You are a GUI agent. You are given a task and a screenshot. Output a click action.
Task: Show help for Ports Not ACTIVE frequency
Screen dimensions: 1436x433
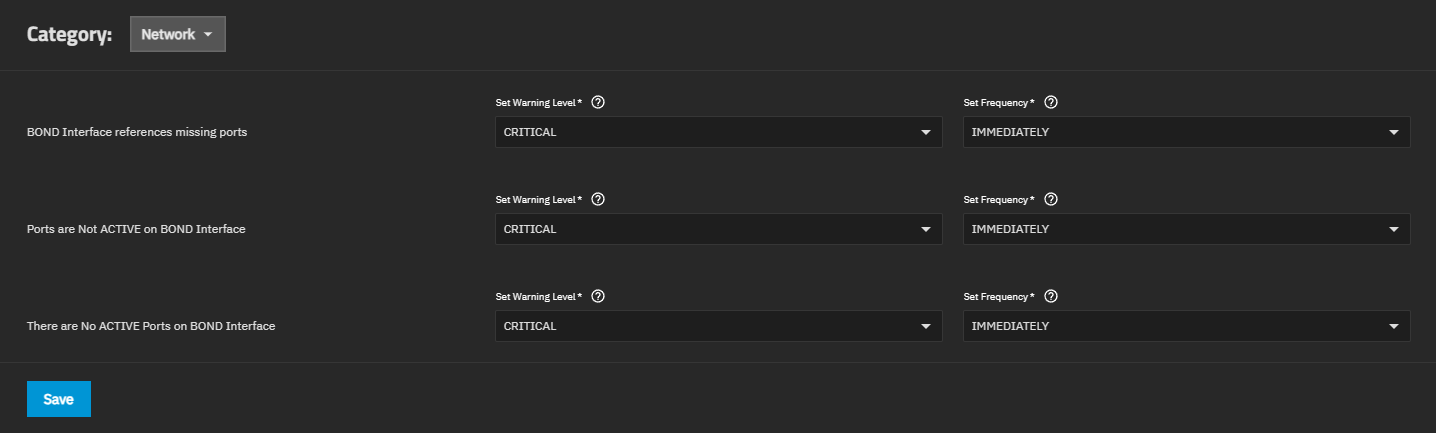1050,199
